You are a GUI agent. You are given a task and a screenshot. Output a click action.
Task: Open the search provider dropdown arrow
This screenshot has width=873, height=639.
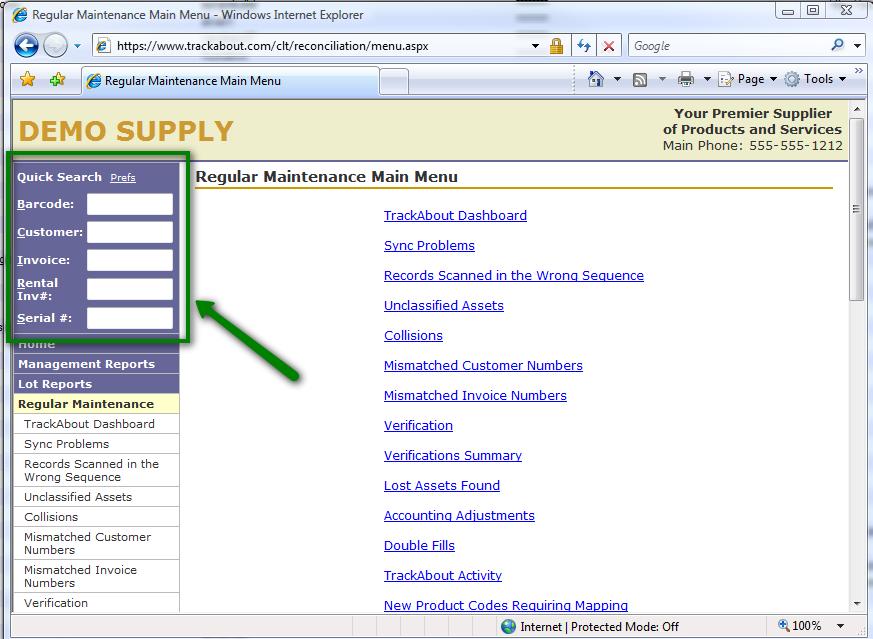click(857, 46)
